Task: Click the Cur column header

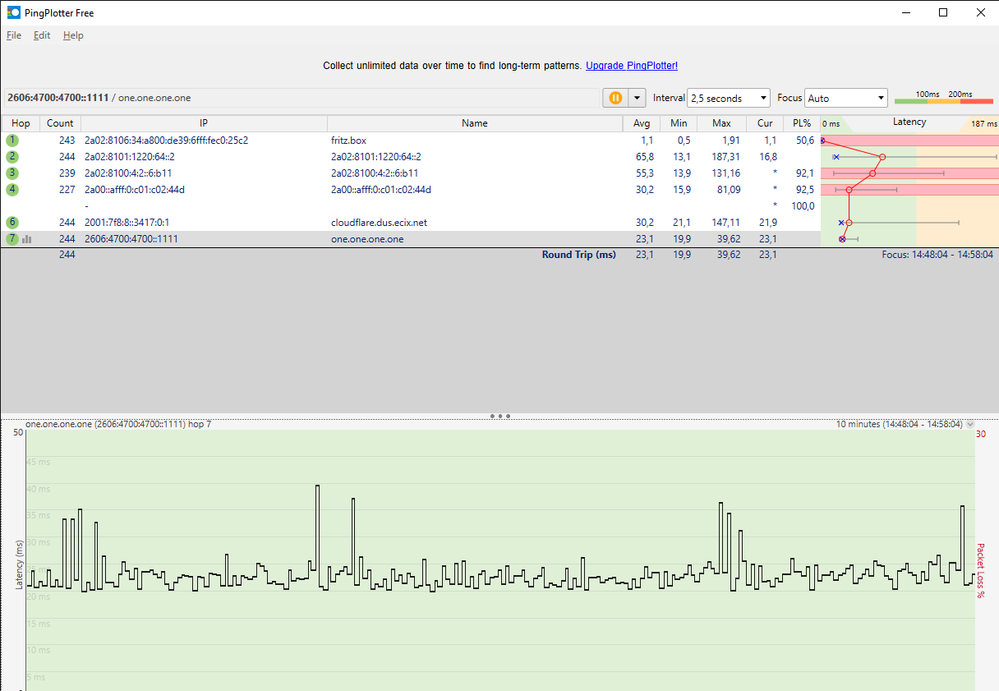Action: coord(765,124)
